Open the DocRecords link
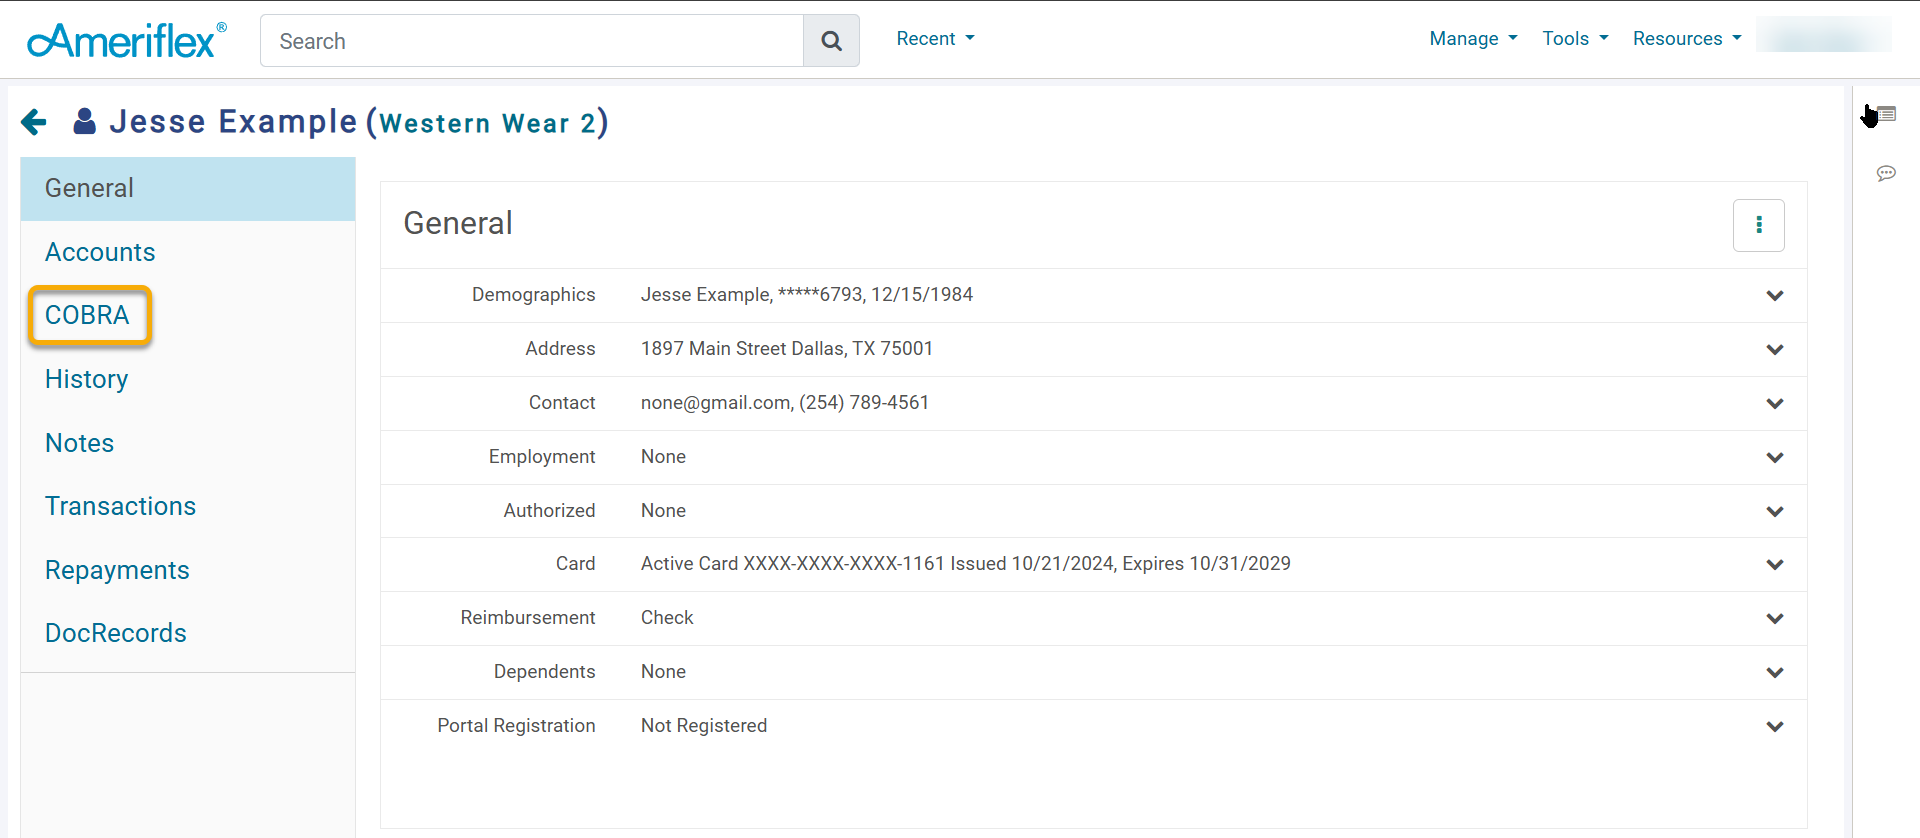The image size is (1920, 838). point(116,633)
